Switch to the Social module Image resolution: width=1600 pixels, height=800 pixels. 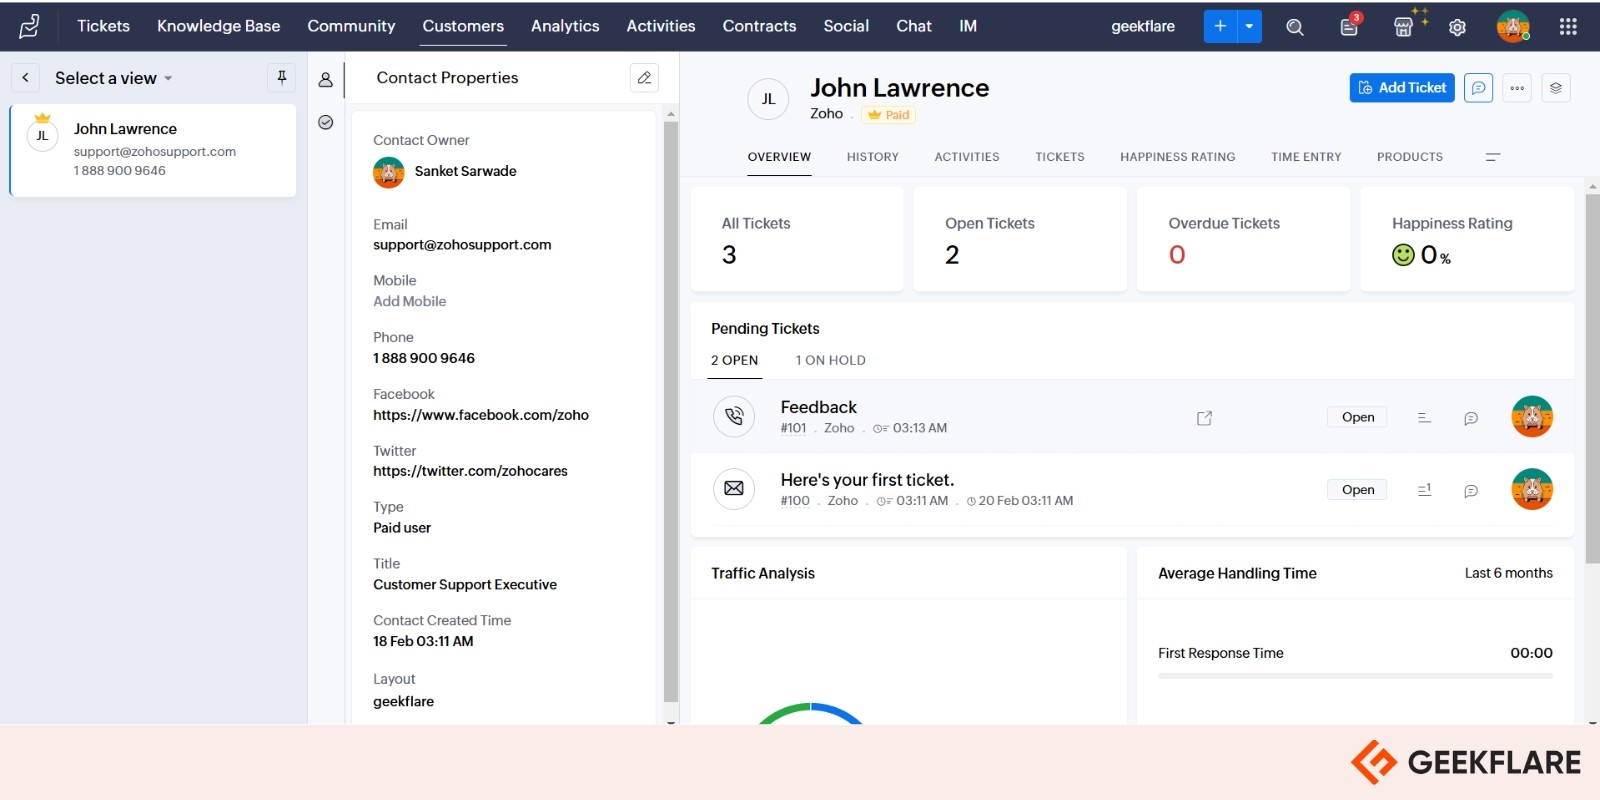pyautogui.click(x=846, y=26)
